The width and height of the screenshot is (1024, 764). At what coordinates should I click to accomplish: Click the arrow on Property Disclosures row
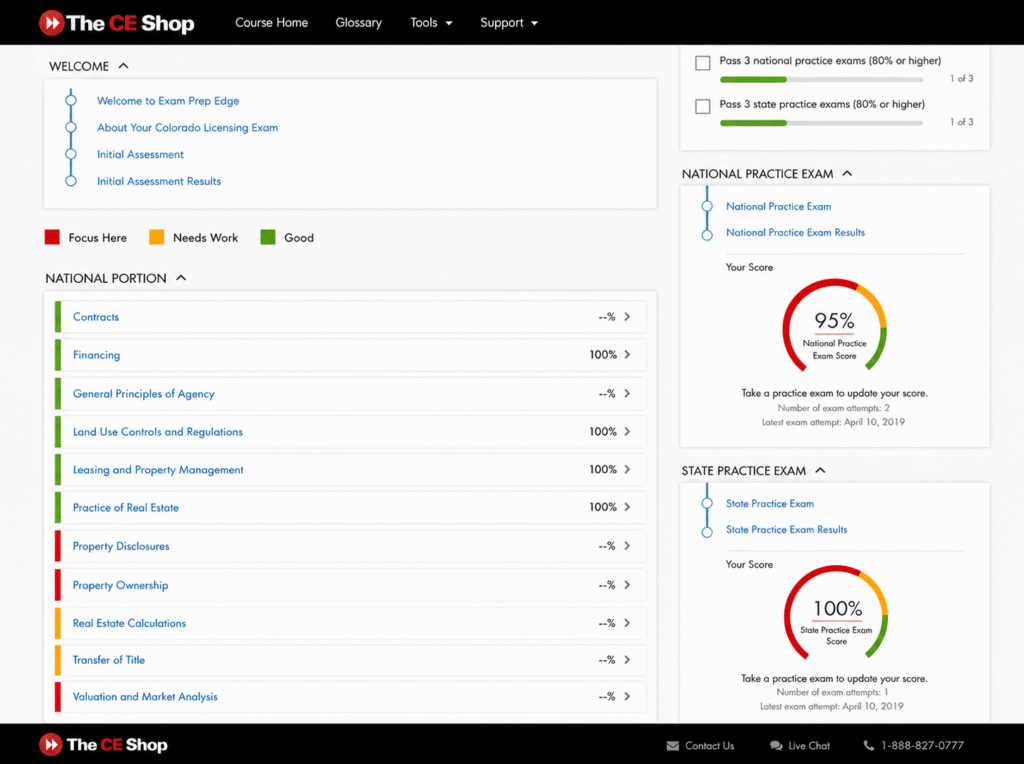pyautogui.click(x=627, y=546)
